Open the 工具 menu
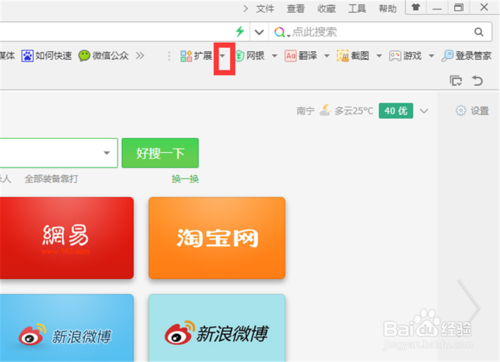 [x=357, y=9]
